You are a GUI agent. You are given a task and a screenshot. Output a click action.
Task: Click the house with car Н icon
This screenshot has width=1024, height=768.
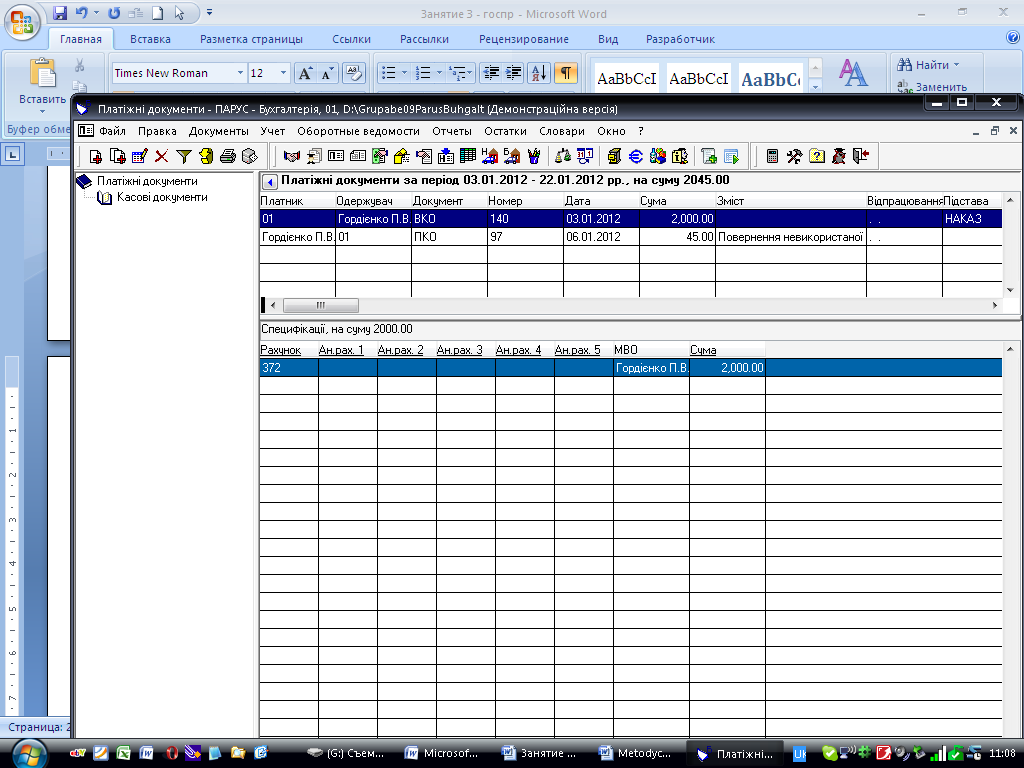489,156
